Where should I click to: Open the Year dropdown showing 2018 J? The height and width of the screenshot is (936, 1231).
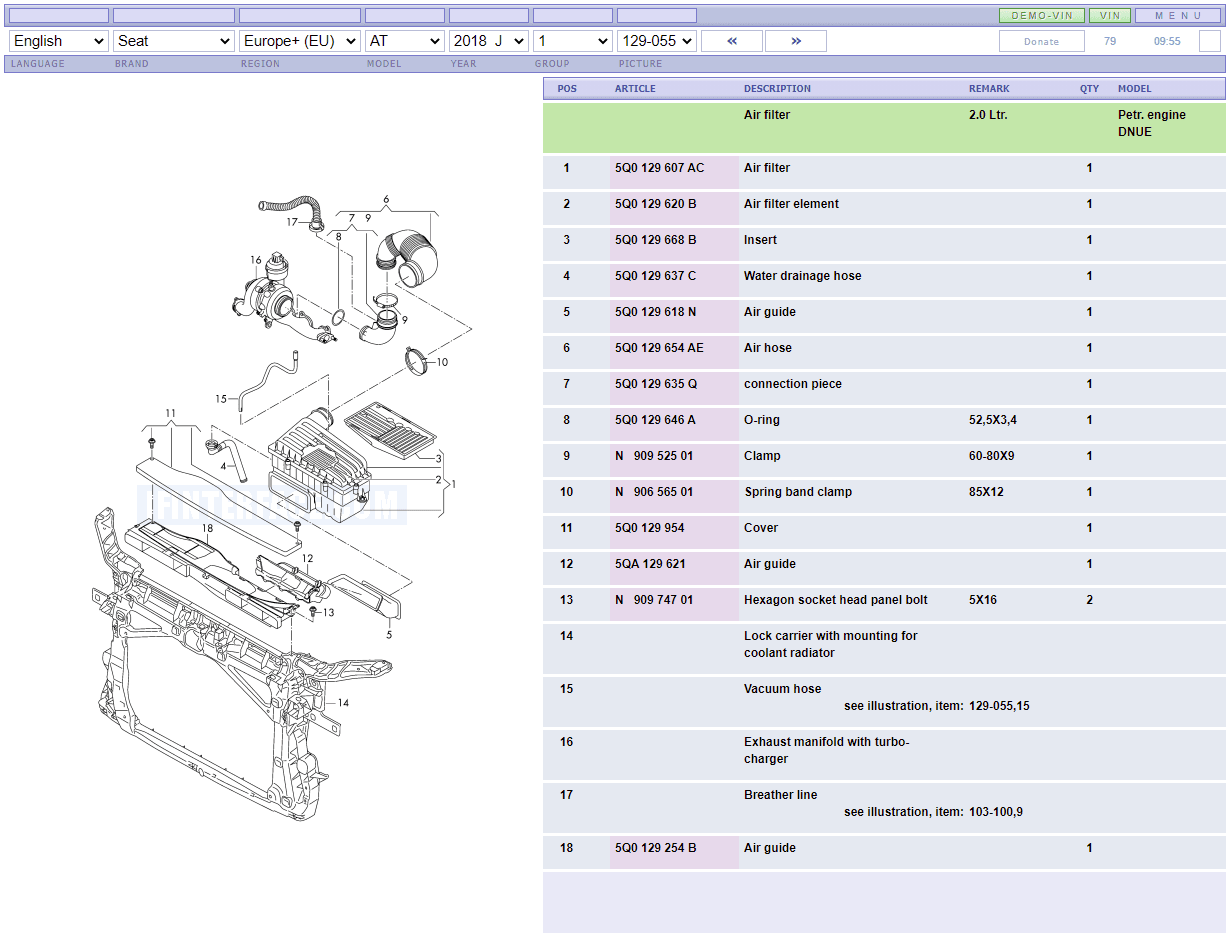[488, 41]
